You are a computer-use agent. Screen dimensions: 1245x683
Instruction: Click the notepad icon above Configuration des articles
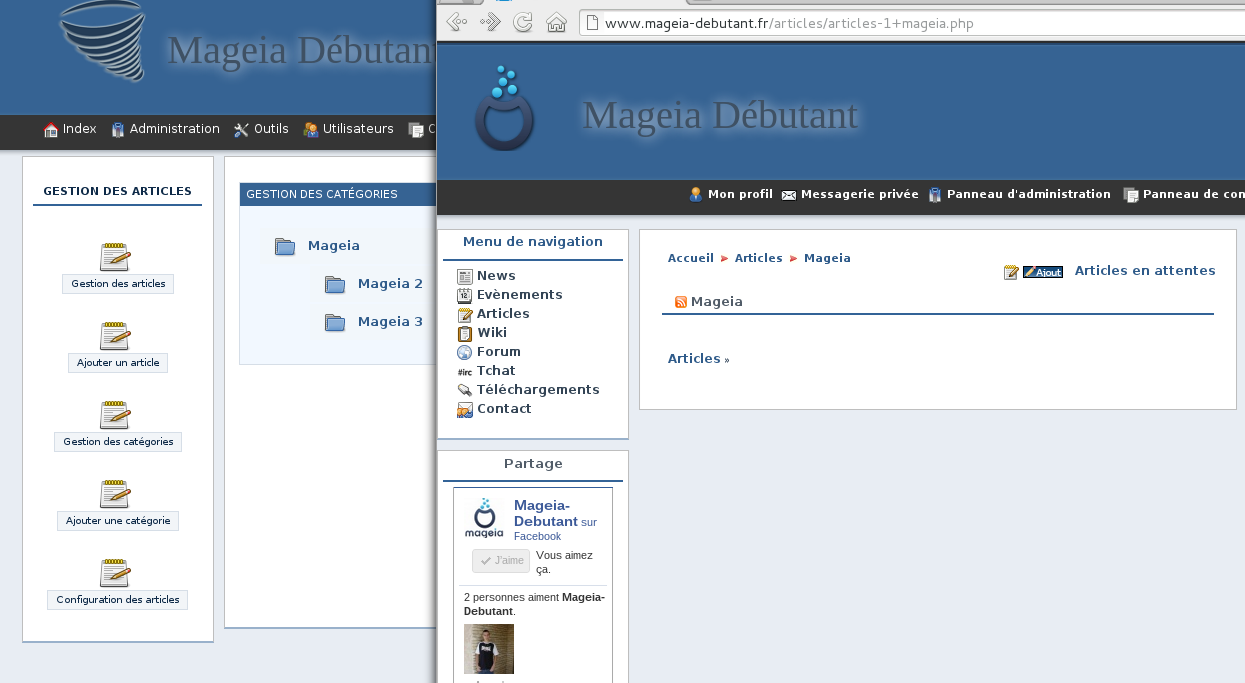pos(116,573)
